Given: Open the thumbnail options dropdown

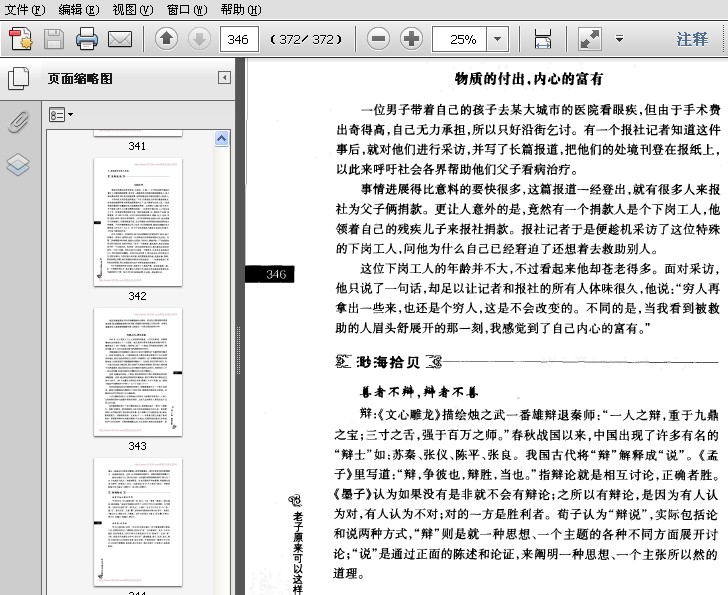Looking at the screenshot, I should (61, 115).
